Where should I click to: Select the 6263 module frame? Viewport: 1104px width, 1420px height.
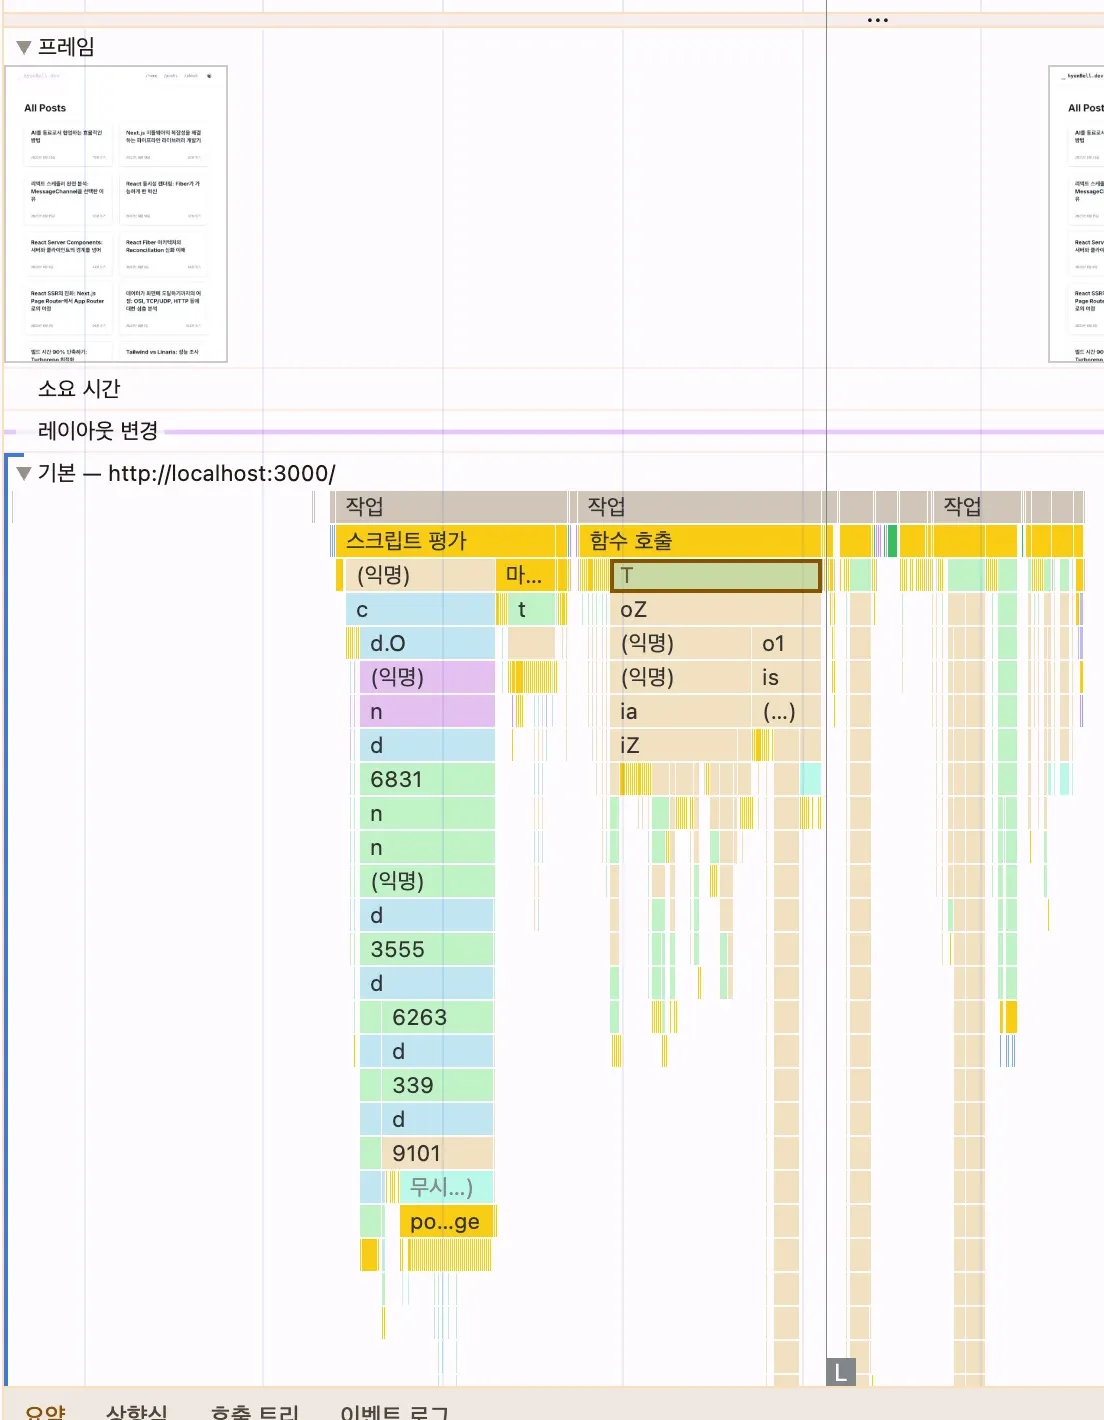coord(438,1017)
